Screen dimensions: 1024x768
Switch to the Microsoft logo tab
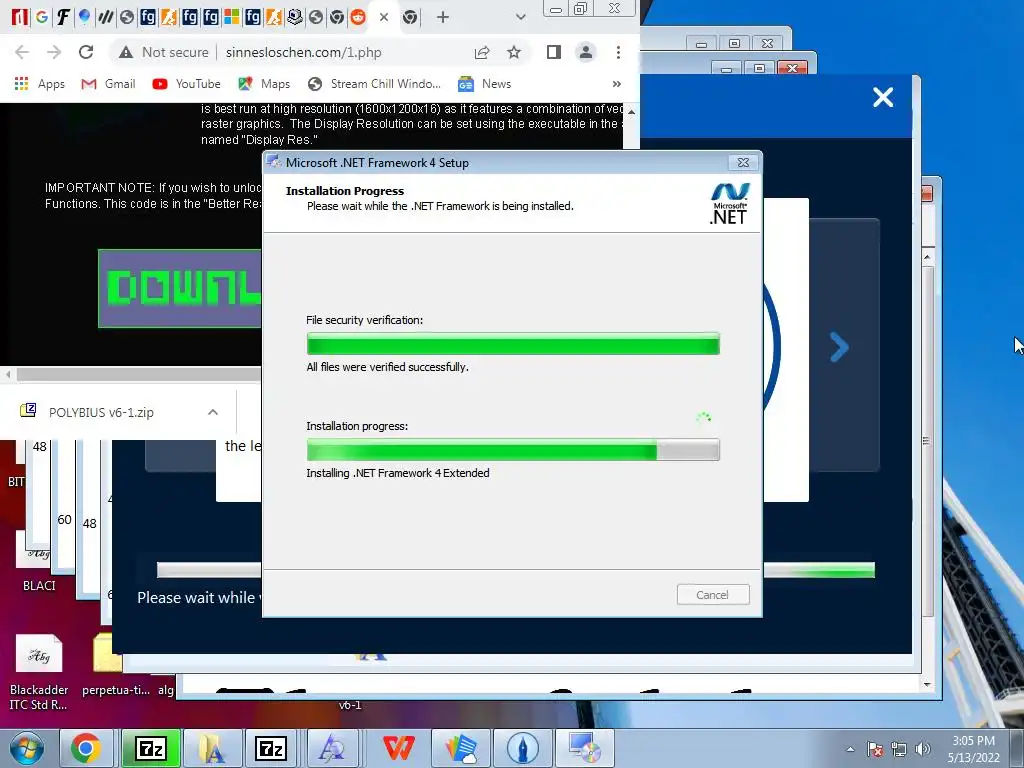point(232,18)
